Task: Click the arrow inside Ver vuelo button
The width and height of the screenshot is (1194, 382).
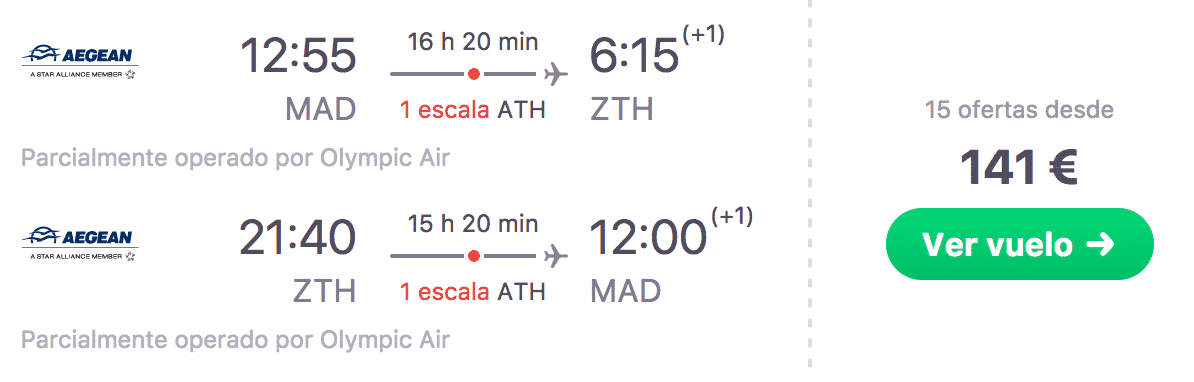Action: (1100, 245)
